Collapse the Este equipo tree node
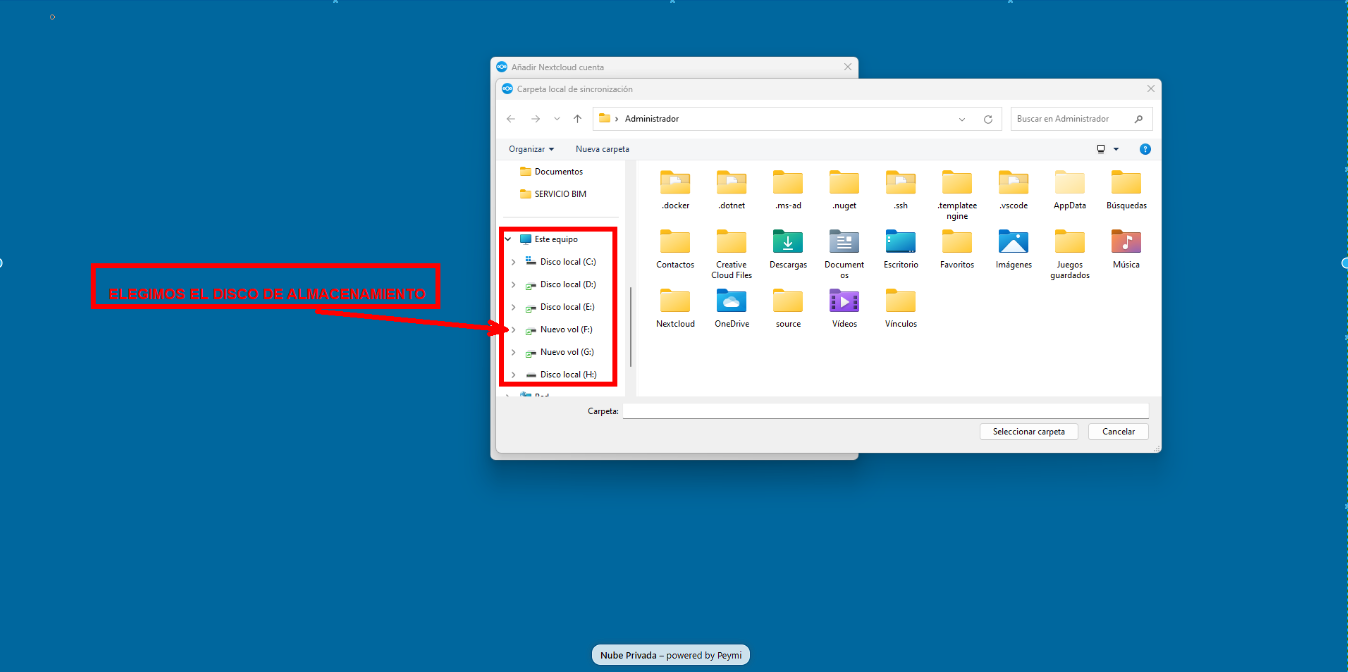 click(x=508, y=239)
